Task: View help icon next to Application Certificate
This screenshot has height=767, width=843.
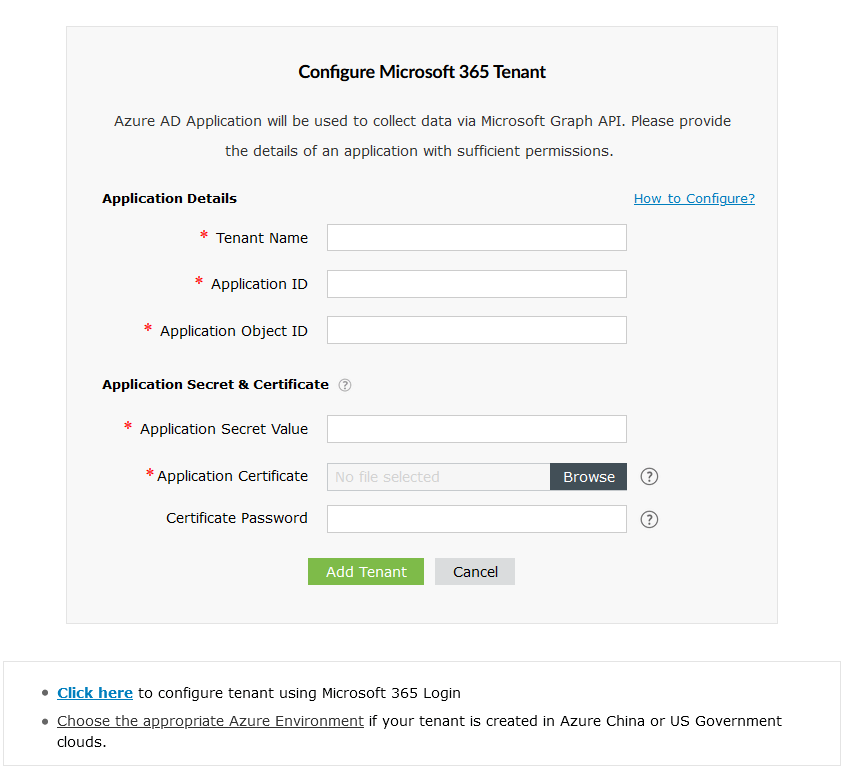Action: click(649, 476)
